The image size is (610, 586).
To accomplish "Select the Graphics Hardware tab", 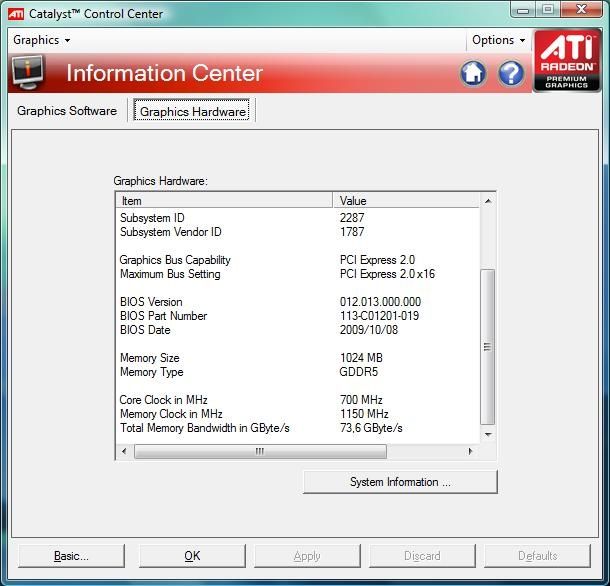I will 192,111.
